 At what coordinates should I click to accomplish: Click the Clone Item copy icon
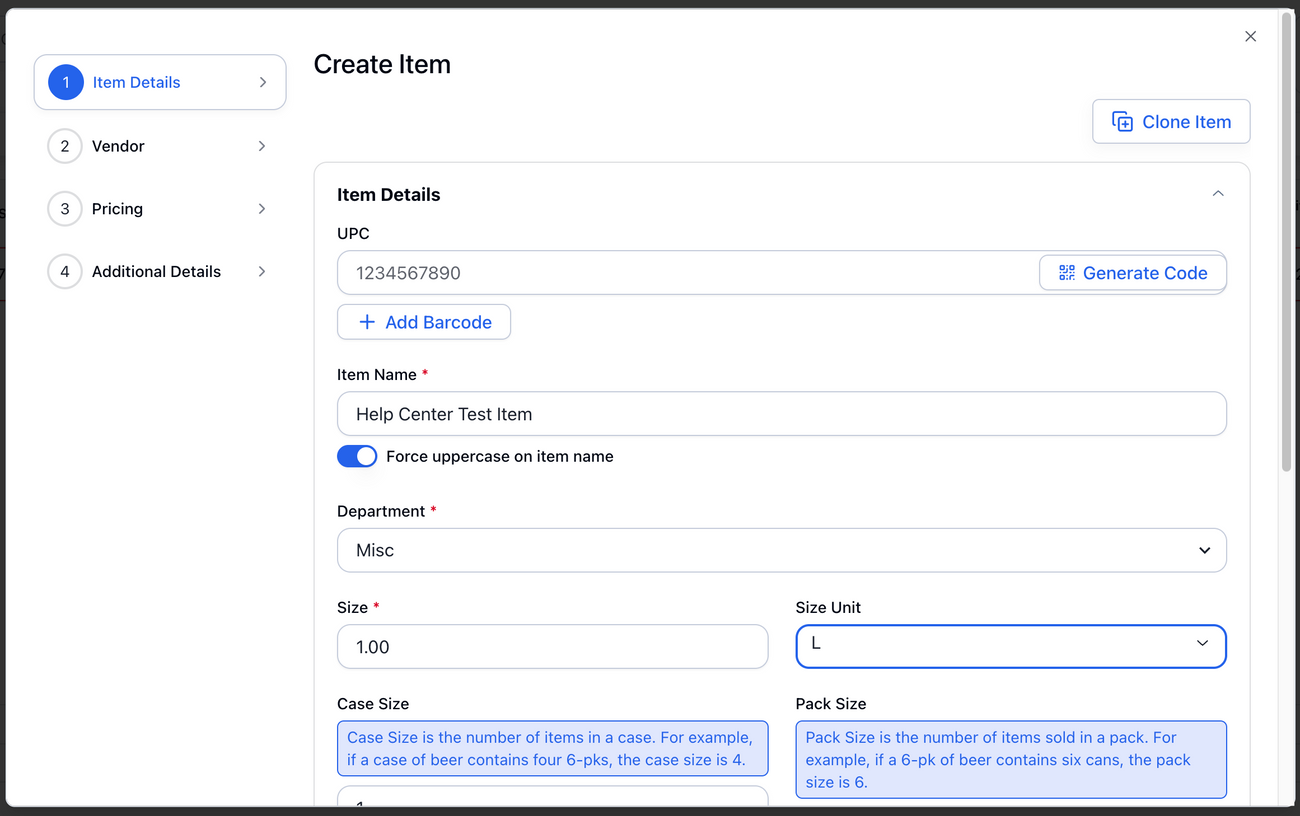click(1122, 122)
